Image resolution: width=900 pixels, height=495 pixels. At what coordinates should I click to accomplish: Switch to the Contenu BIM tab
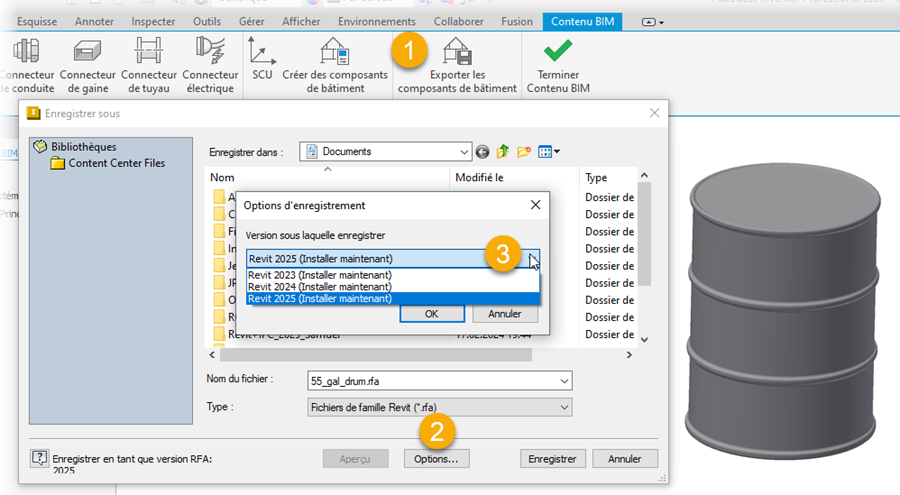(x=583, y=22)
